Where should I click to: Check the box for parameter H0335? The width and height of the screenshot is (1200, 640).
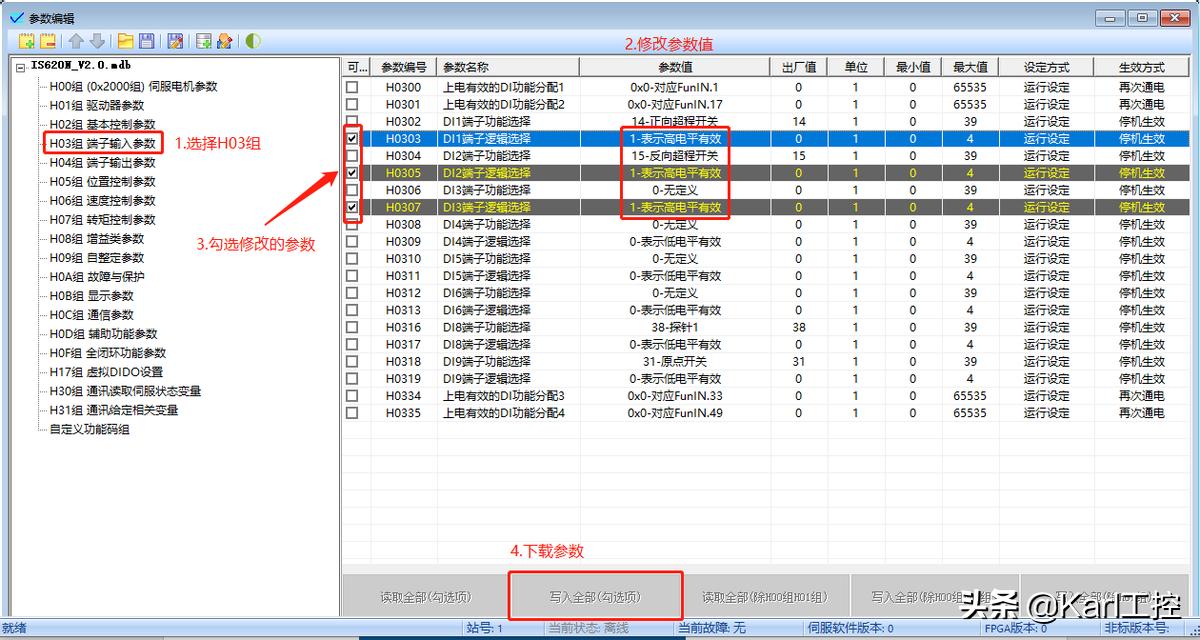coord(352,413)
